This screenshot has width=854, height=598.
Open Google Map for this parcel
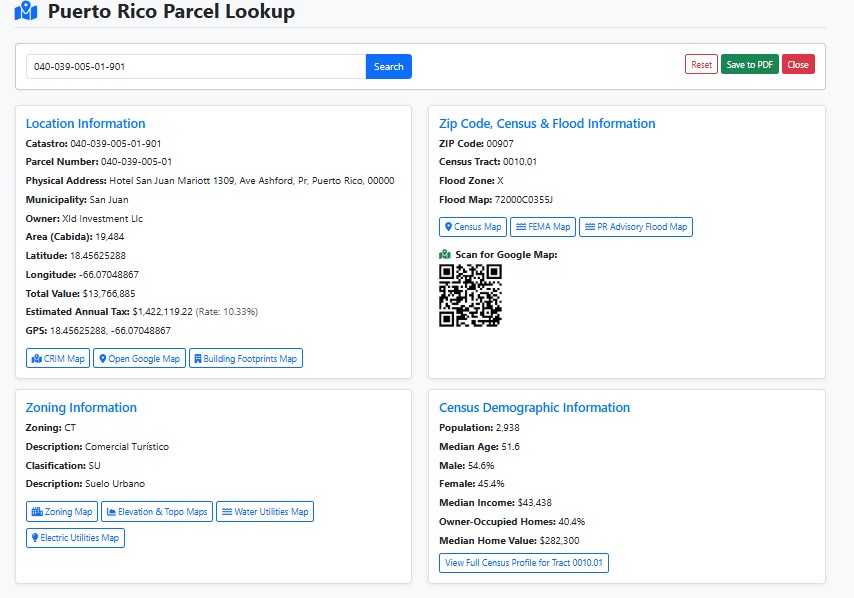(139, 358)
